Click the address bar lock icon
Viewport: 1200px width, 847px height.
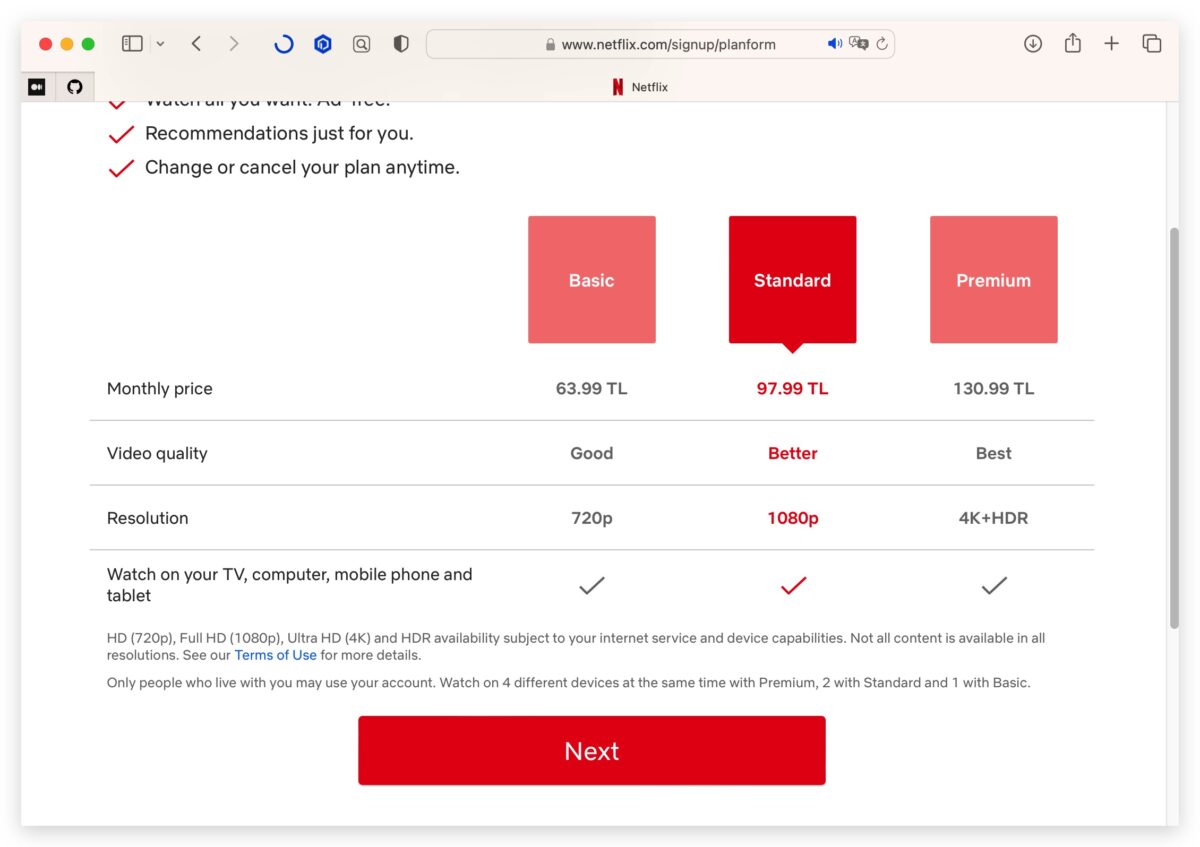click(550, 44)
